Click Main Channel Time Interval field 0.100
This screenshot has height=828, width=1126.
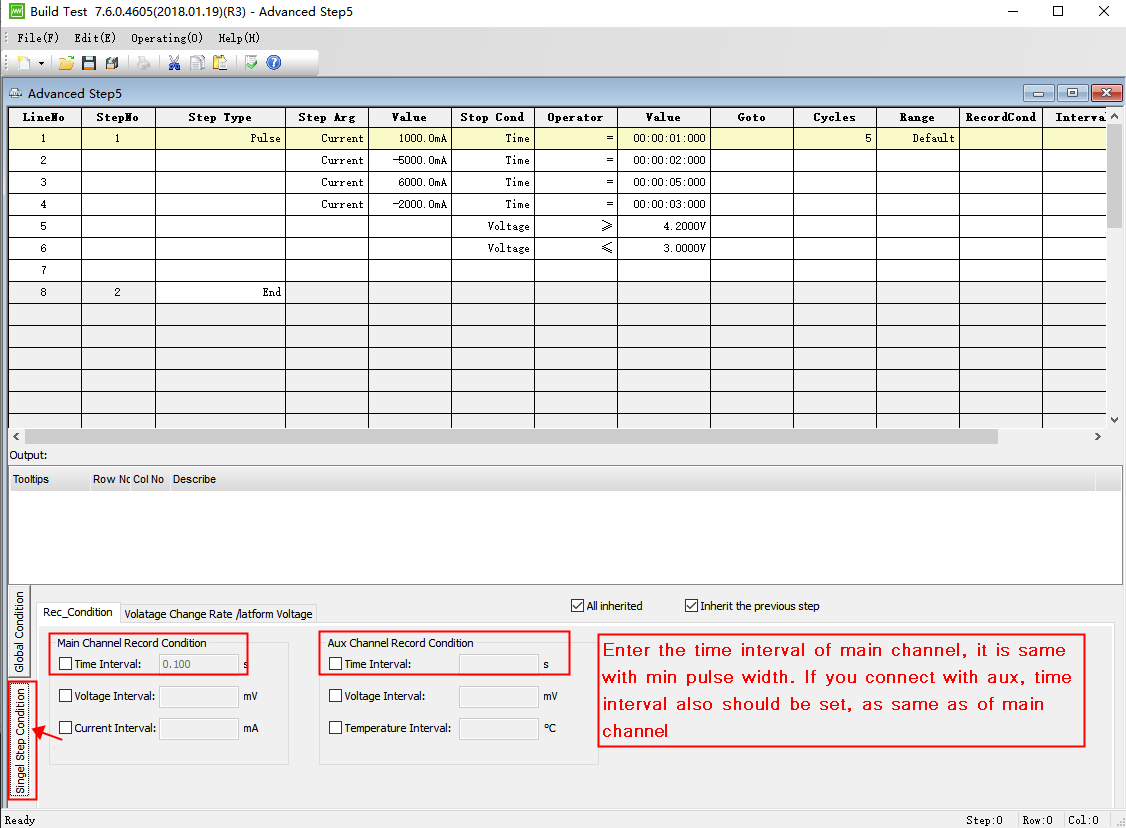coord(199,664)
